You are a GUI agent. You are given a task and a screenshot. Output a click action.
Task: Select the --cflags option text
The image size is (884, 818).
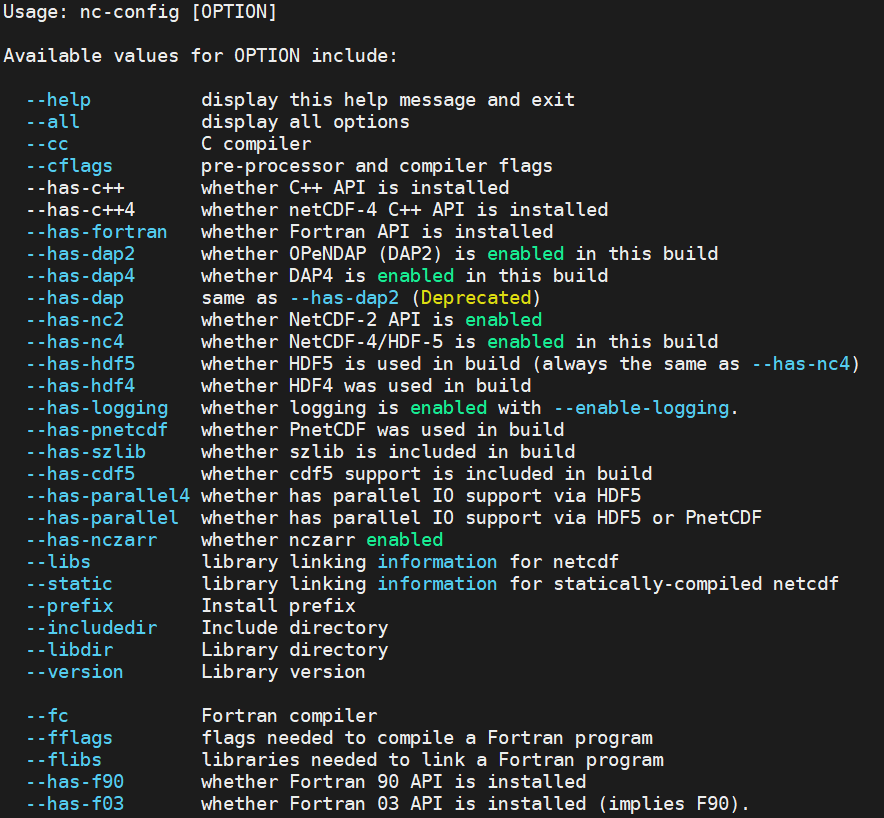click(69, 166)
